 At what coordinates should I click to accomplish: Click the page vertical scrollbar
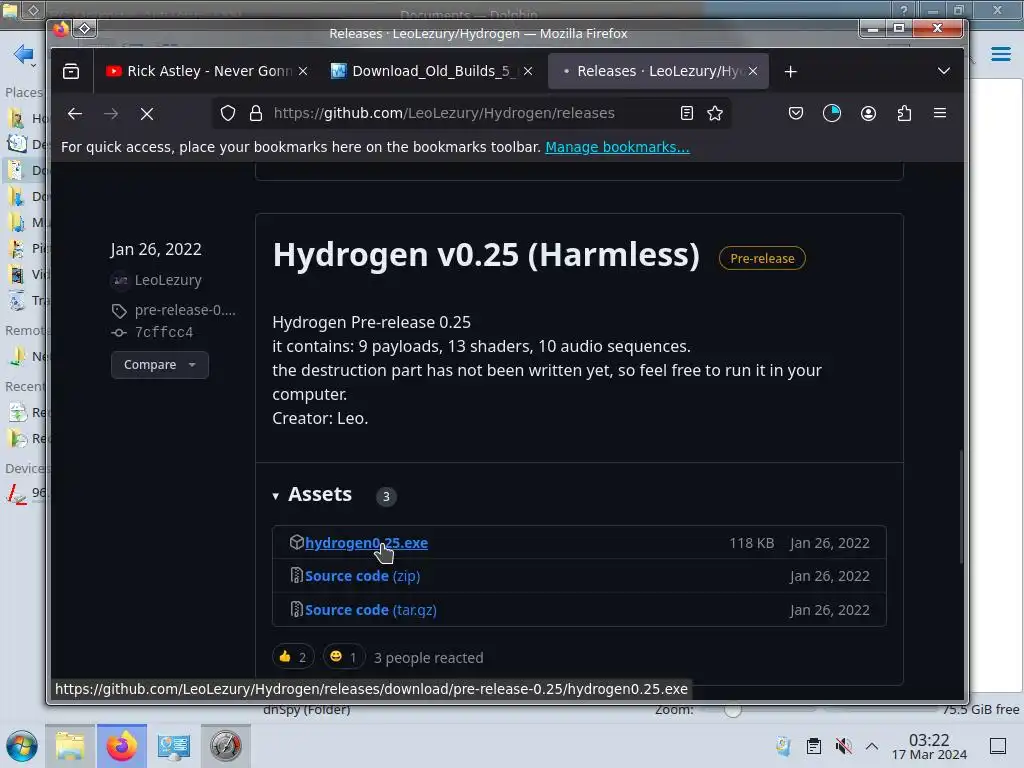[961, 506]
